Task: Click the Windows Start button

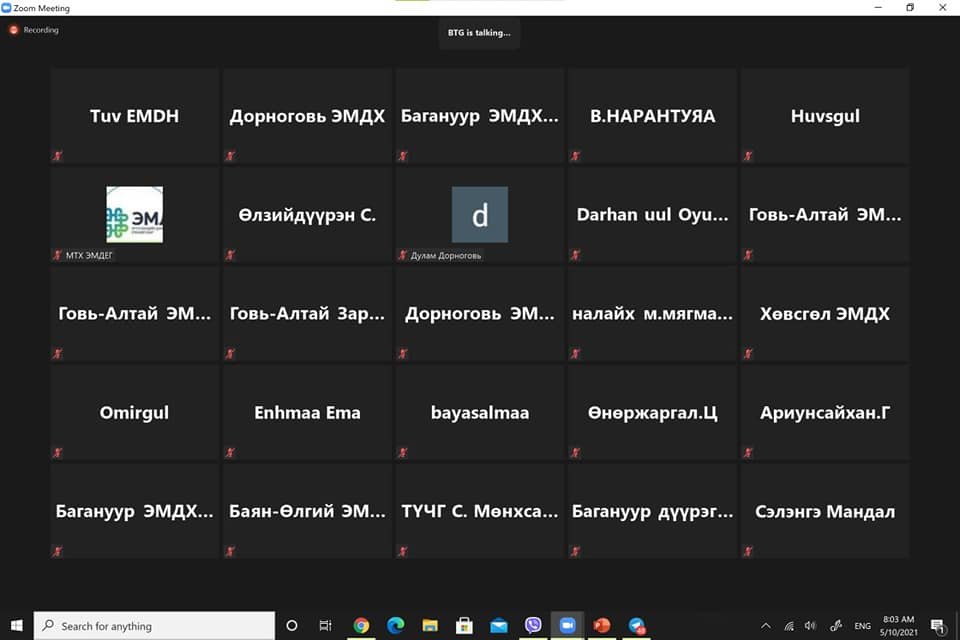Action: pos(16,626)
